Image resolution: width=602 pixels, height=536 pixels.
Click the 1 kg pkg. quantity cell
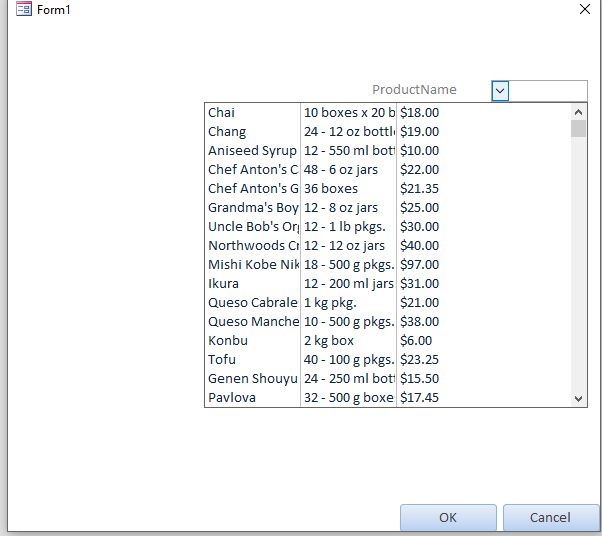click(x=330, y=303)
